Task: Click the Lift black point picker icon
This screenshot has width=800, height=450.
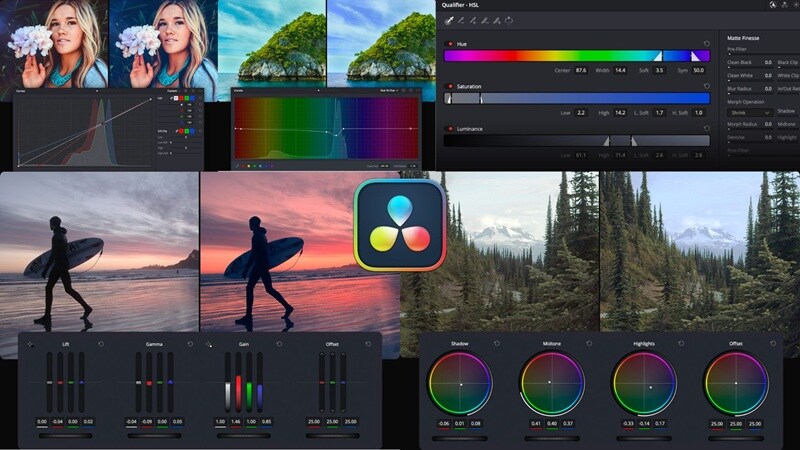Action: (31, 344)
